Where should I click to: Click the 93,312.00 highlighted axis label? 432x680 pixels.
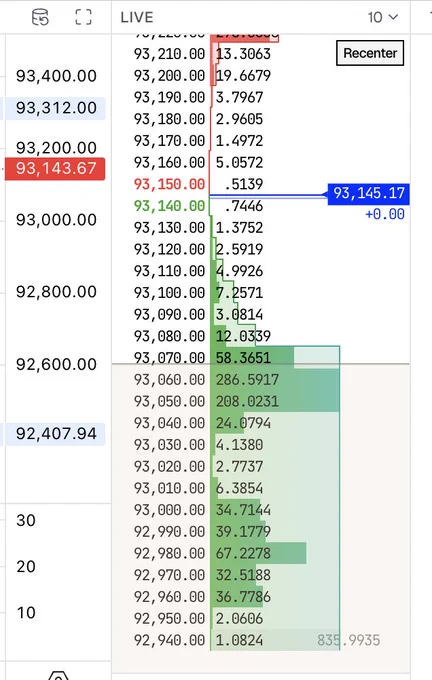(55, 108)
